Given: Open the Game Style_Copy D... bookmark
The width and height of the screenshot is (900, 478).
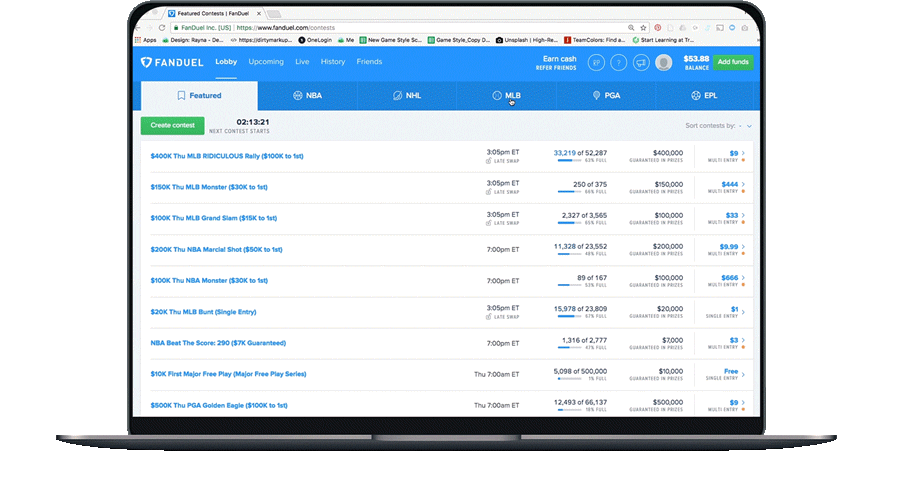Looking at the screenshot, I should point(459,40).
